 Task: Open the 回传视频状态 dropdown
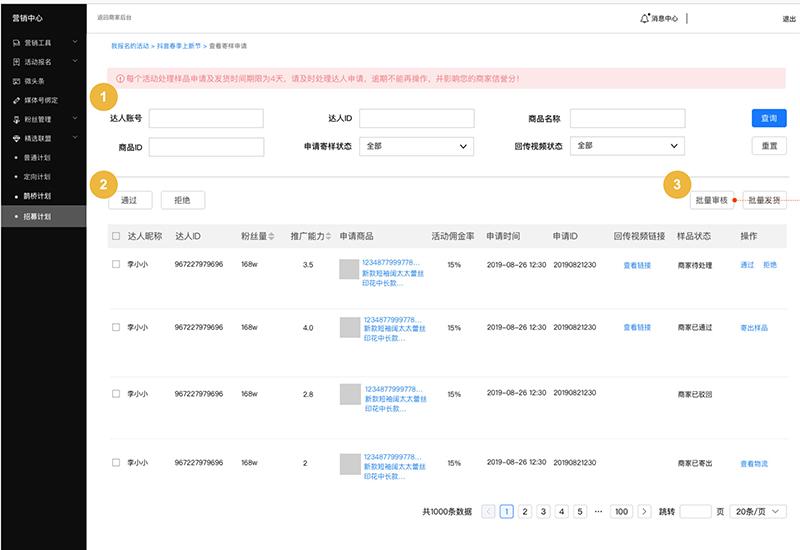(626, 146)
